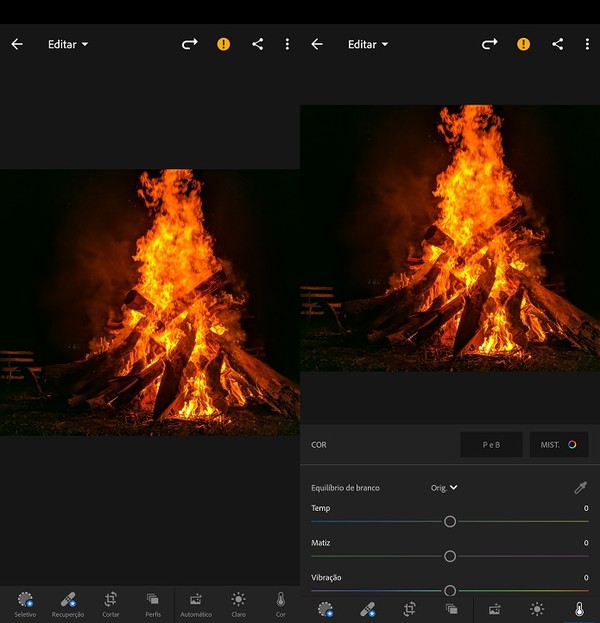Open Editar dropdown on left screen

(x=68, y=44)
